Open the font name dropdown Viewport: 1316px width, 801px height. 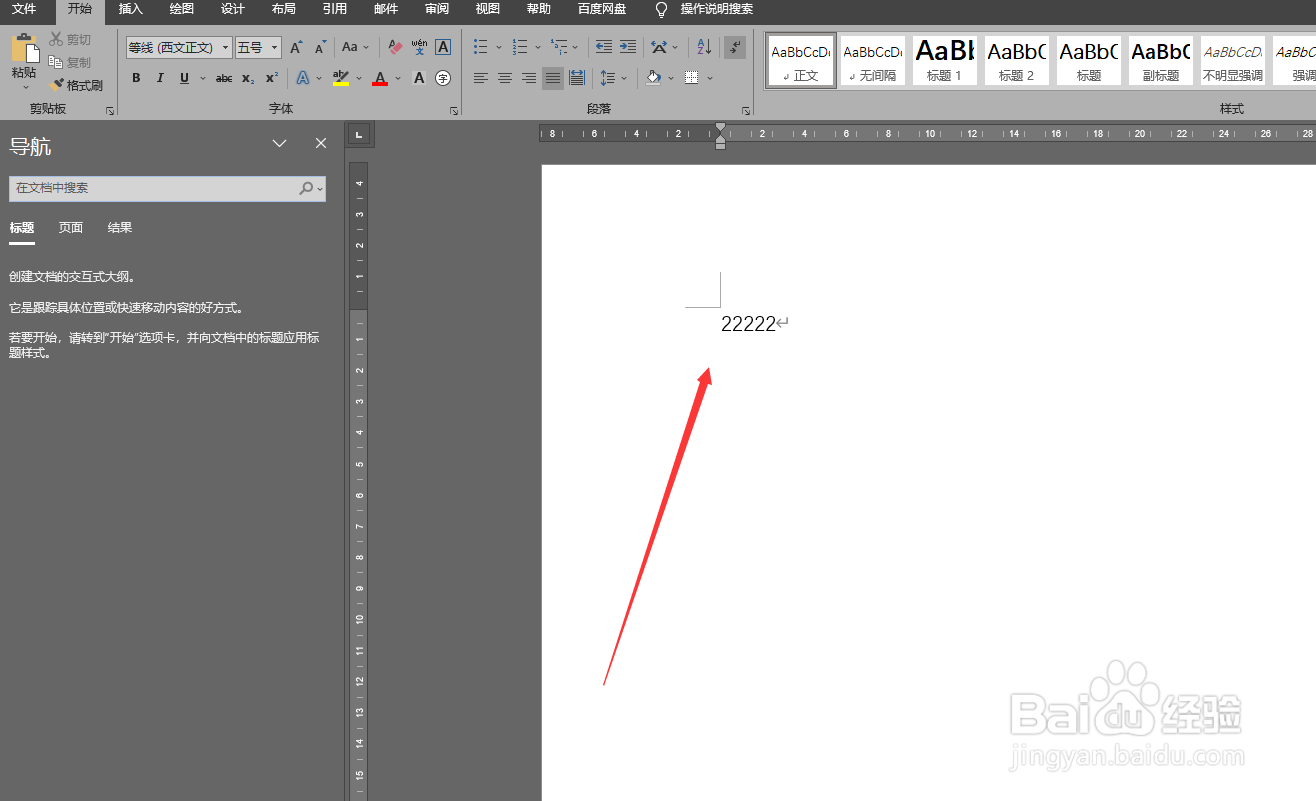point(226,47)
